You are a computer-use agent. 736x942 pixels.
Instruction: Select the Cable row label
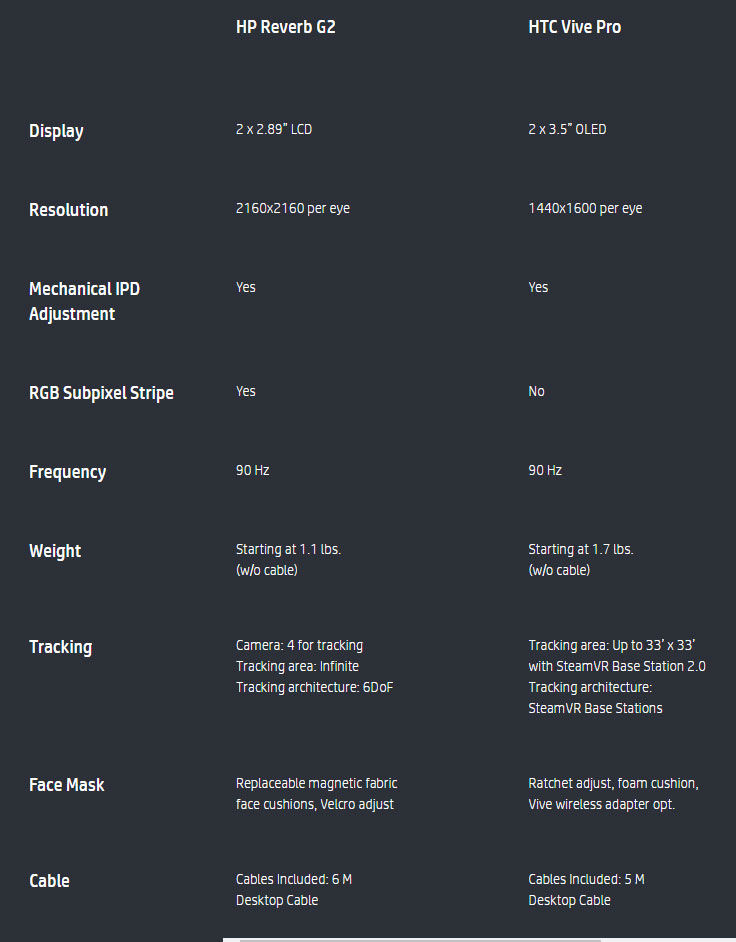point(49,881)
